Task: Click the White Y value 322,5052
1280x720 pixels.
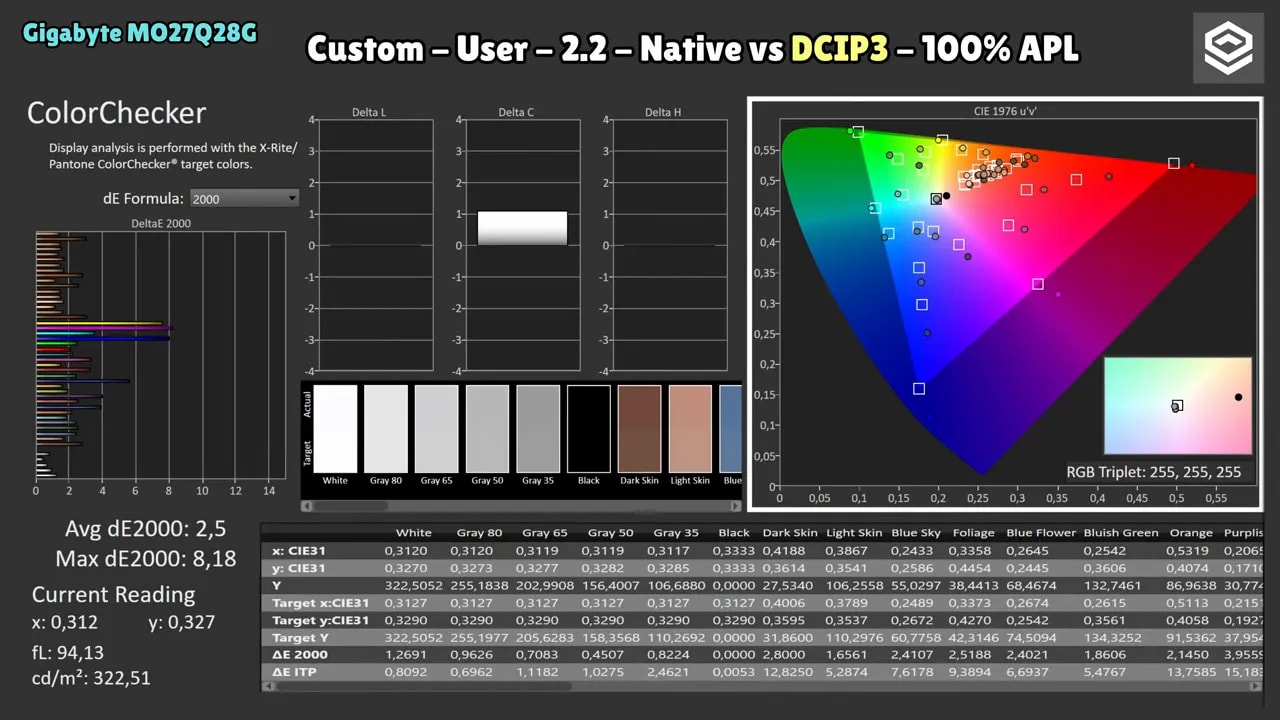Action: coord(412,585)
